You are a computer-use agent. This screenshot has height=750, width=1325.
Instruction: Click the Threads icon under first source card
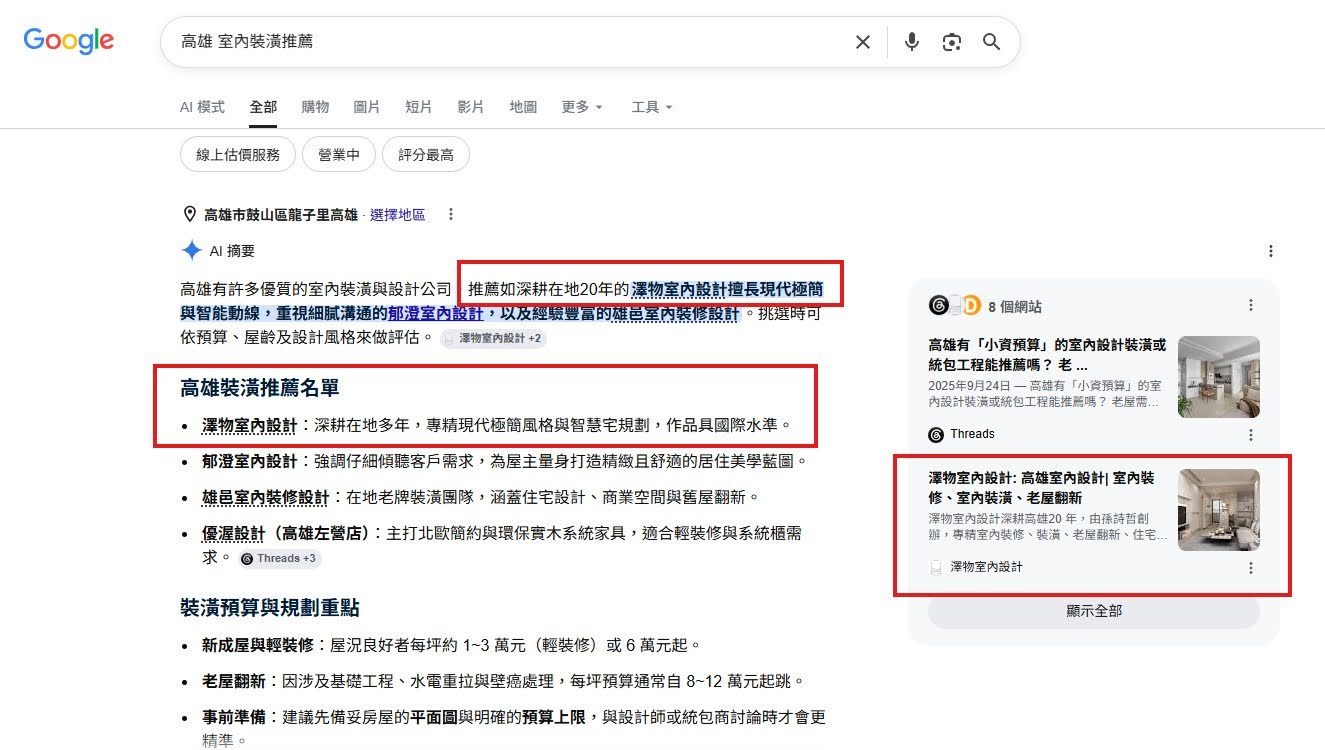click(x=936, y=435)
